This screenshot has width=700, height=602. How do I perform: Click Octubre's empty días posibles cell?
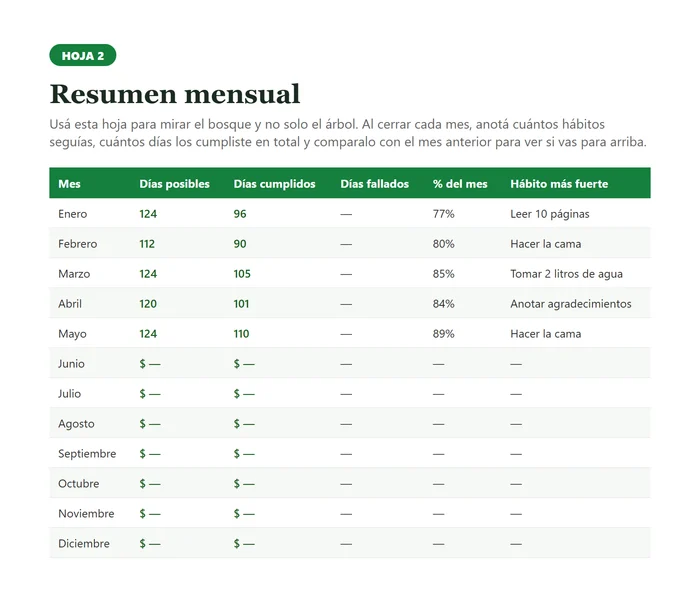pos(150,483)
